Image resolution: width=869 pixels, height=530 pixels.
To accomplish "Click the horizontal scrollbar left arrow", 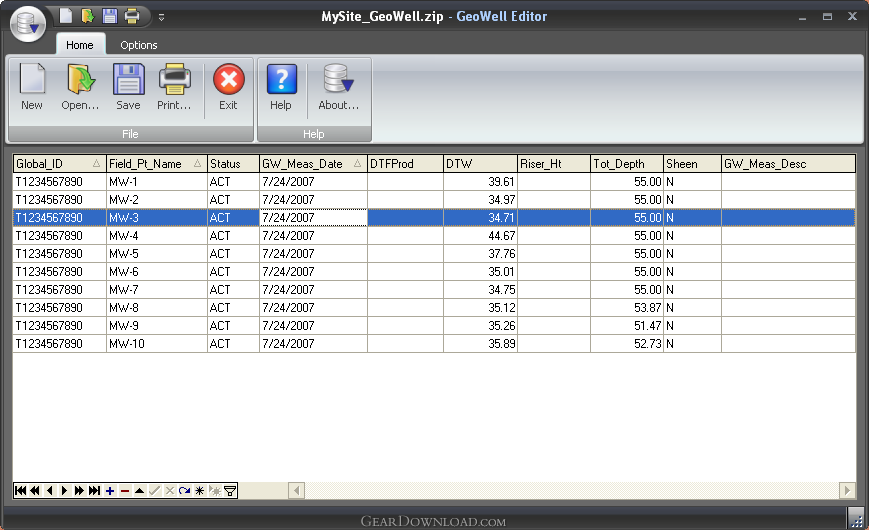I will click(x=297, y=491).
